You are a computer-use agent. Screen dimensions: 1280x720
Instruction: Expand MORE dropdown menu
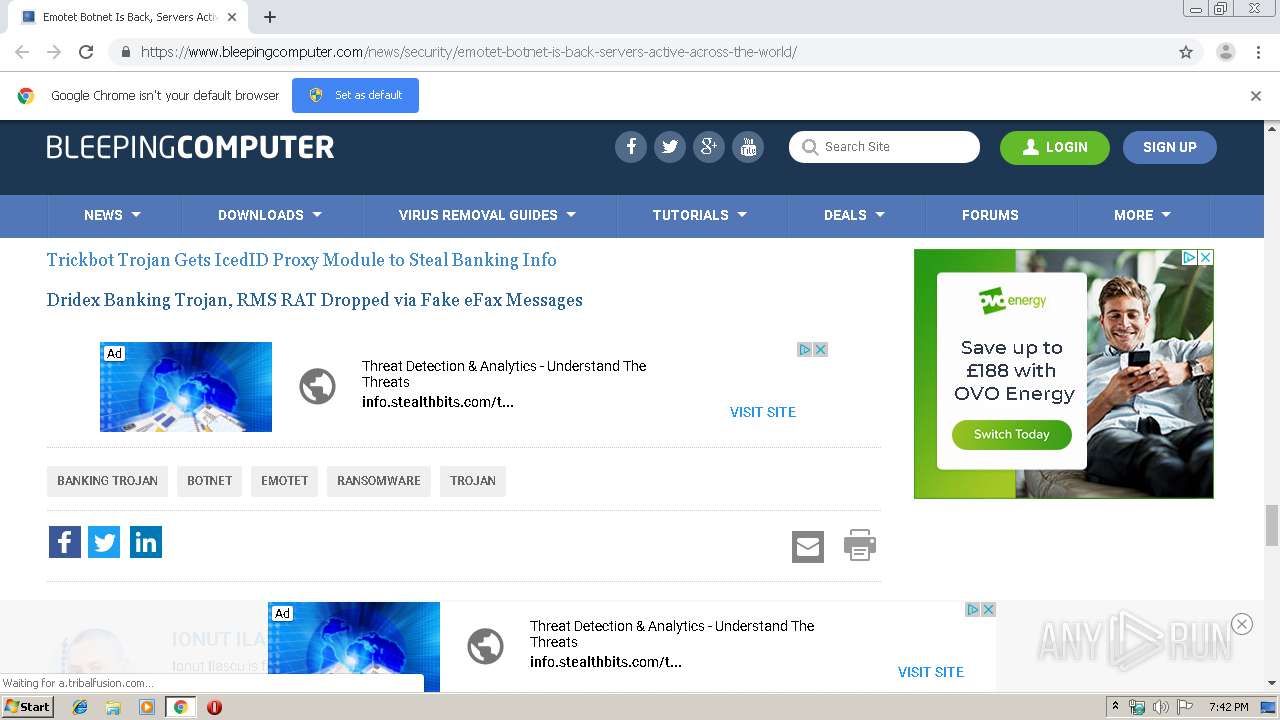[x=1143, y=215]
